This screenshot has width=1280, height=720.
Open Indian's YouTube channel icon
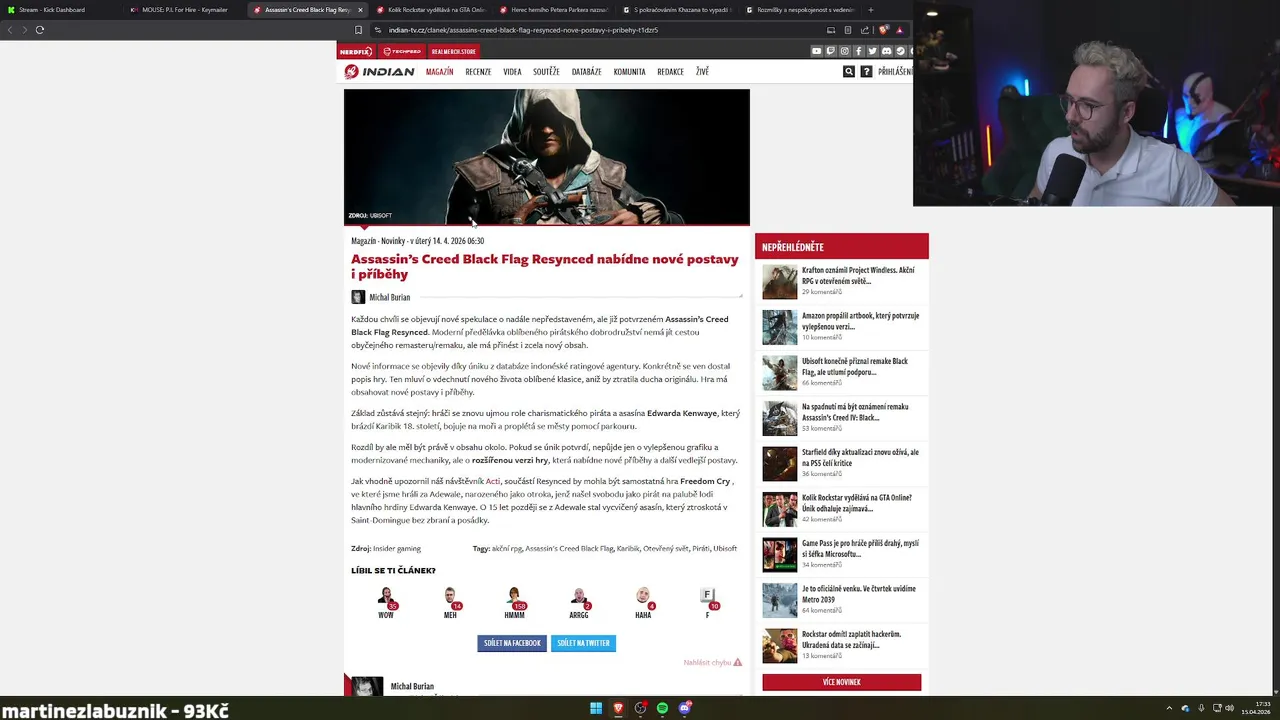point(817,51)
